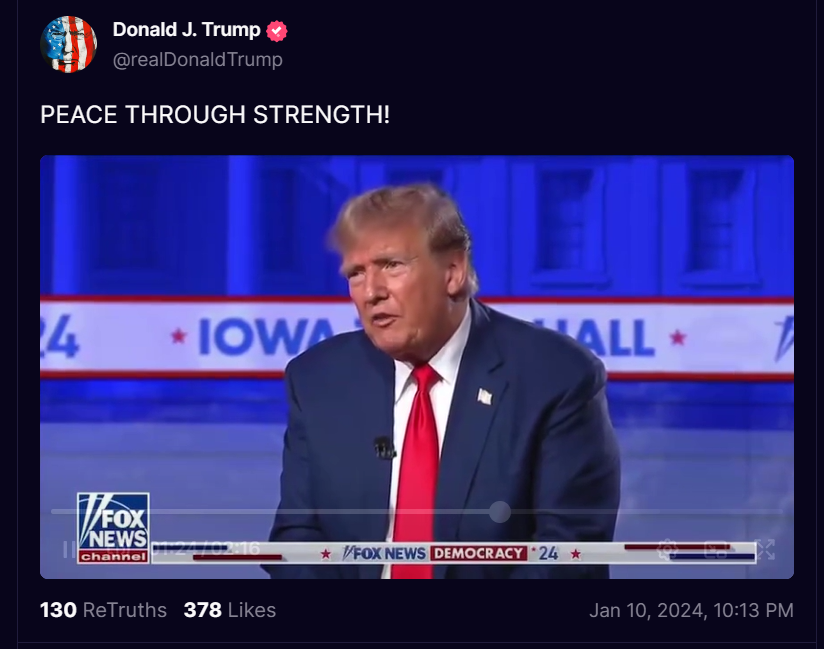Viewport: 824px width, 649px height.
Task: Click the red verified badge icon
Action: [276, 30]
